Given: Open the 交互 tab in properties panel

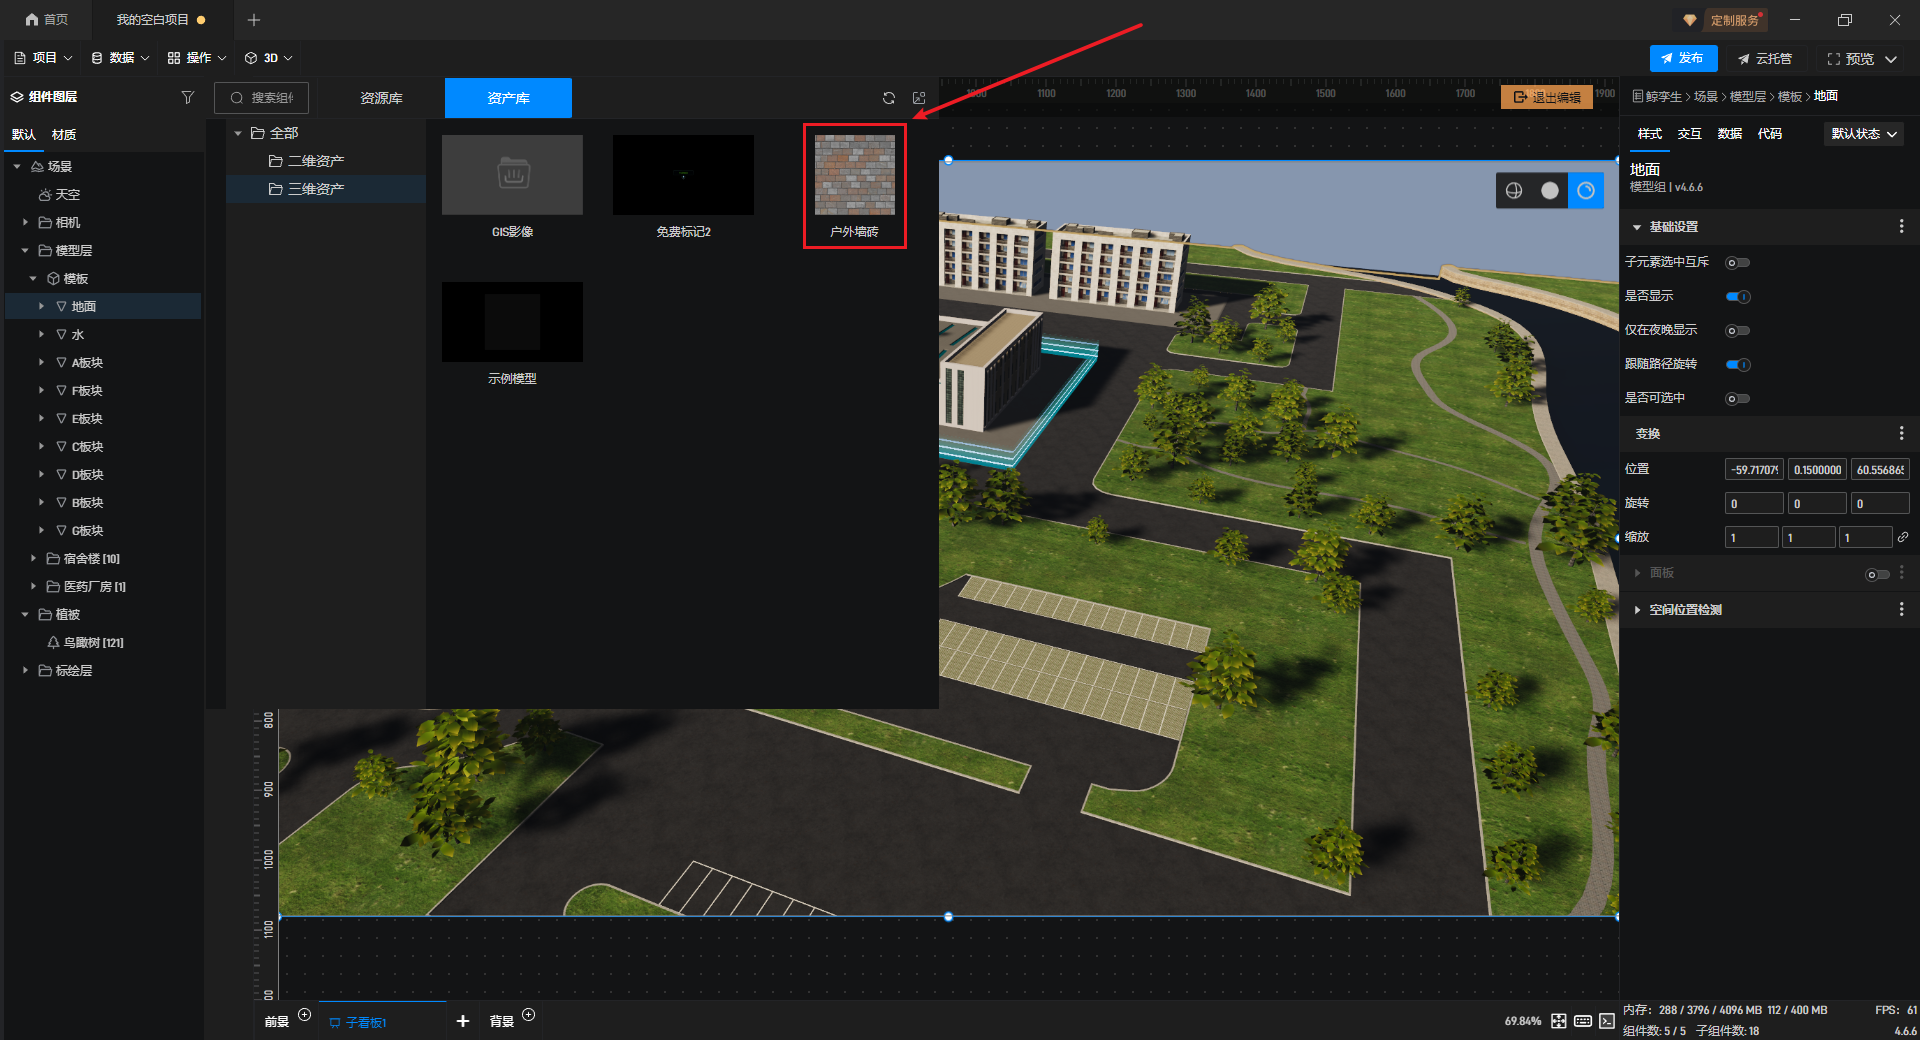Looking at the screenshot, I should pyautogui.click(x=1689, y=134).
